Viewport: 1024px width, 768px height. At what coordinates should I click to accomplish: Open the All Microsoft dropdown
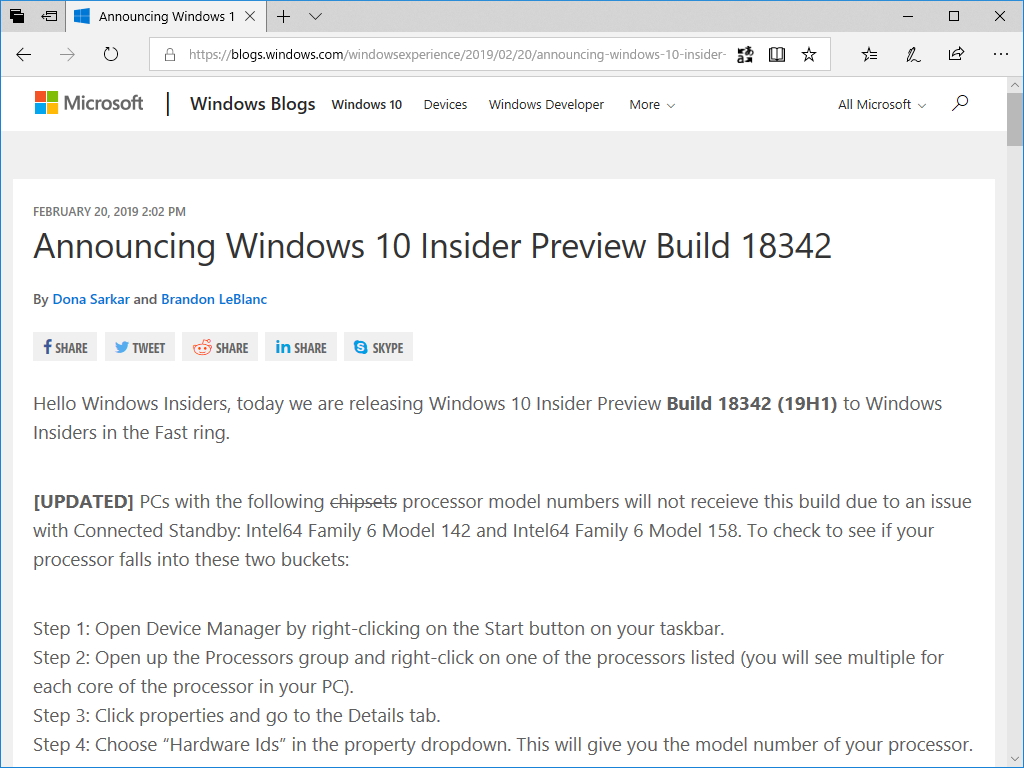point(880,104)
